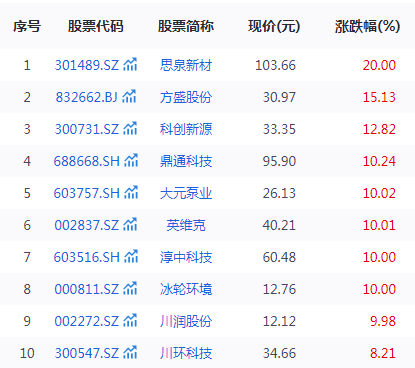
Task: Open chart icon beside 000811.SZ
Action: point(130,288)
